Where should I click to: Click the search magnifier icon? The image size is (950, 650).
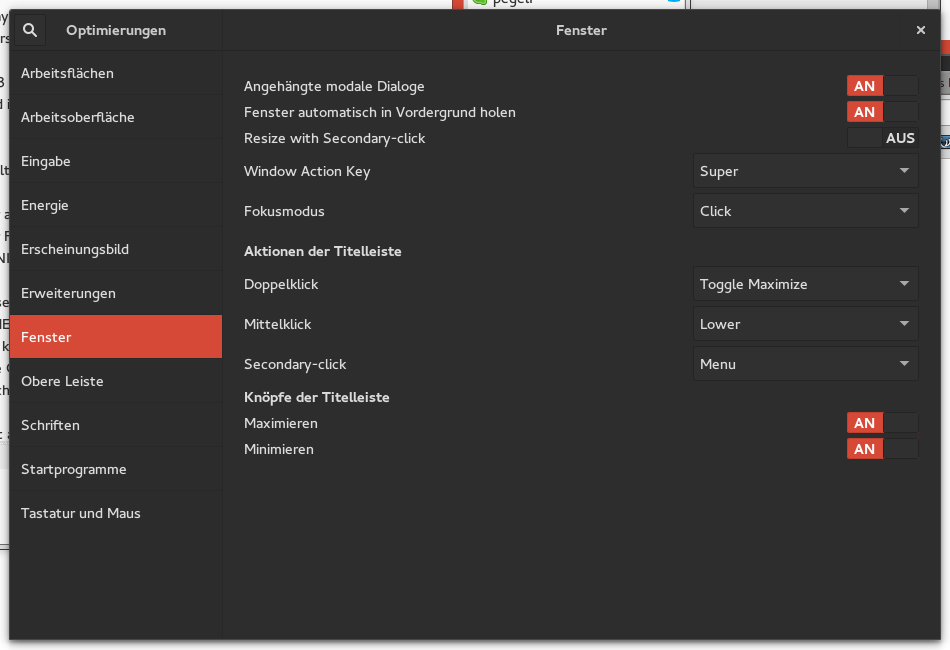tap(30, 30)
